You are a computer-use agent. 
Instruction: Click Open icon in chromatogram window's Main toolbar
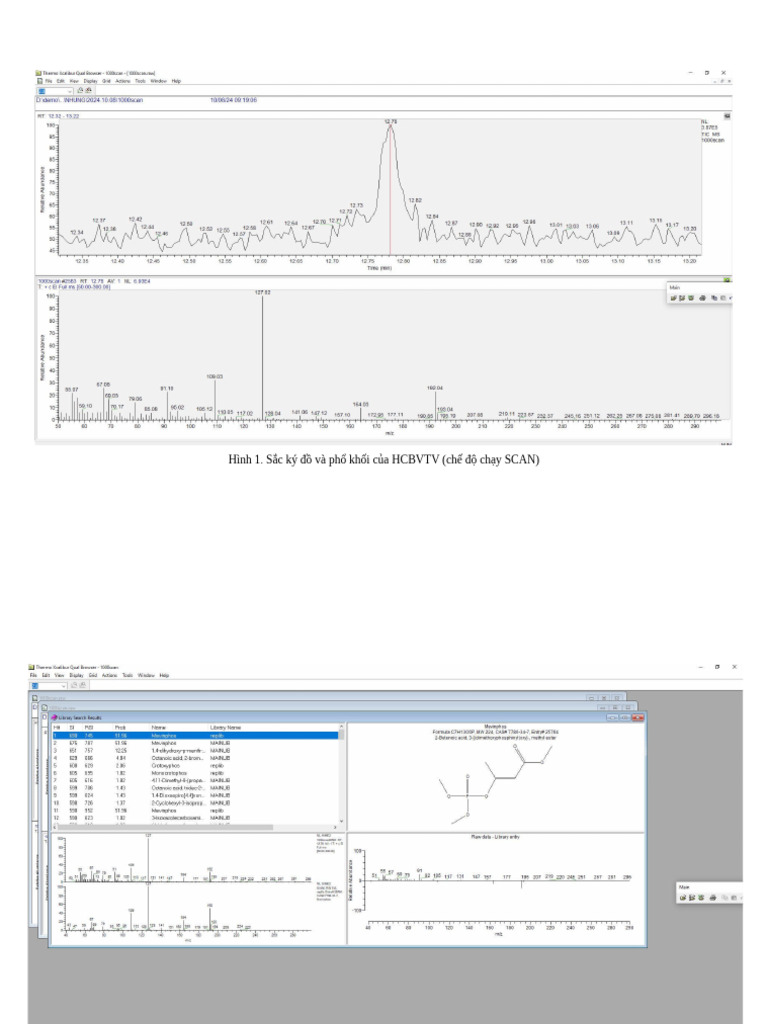[x=673, y=298]
